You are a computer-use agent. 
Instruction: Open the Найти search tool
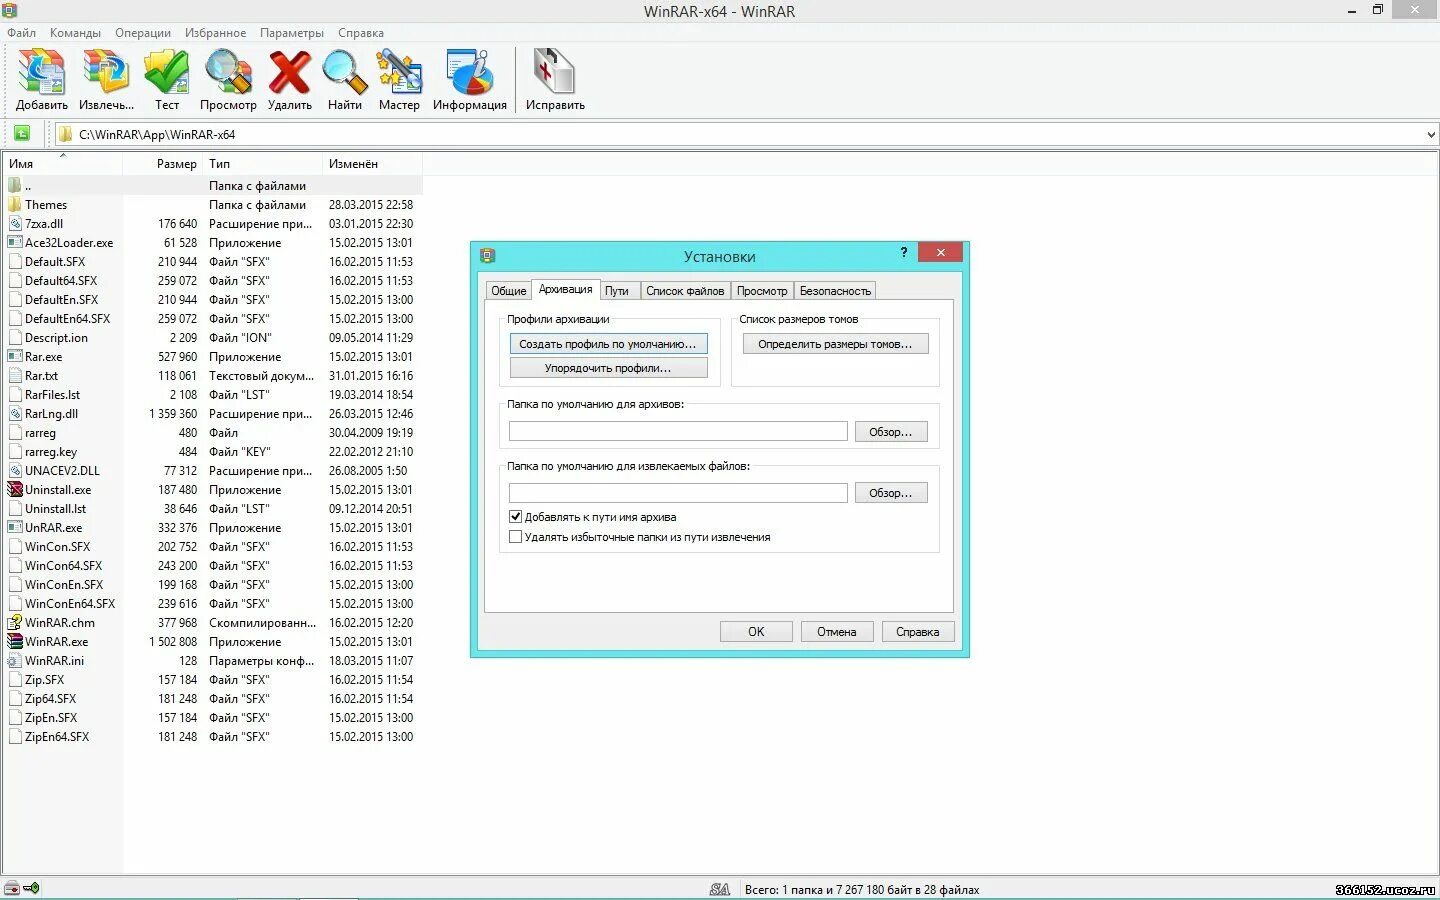click(344, 73)
